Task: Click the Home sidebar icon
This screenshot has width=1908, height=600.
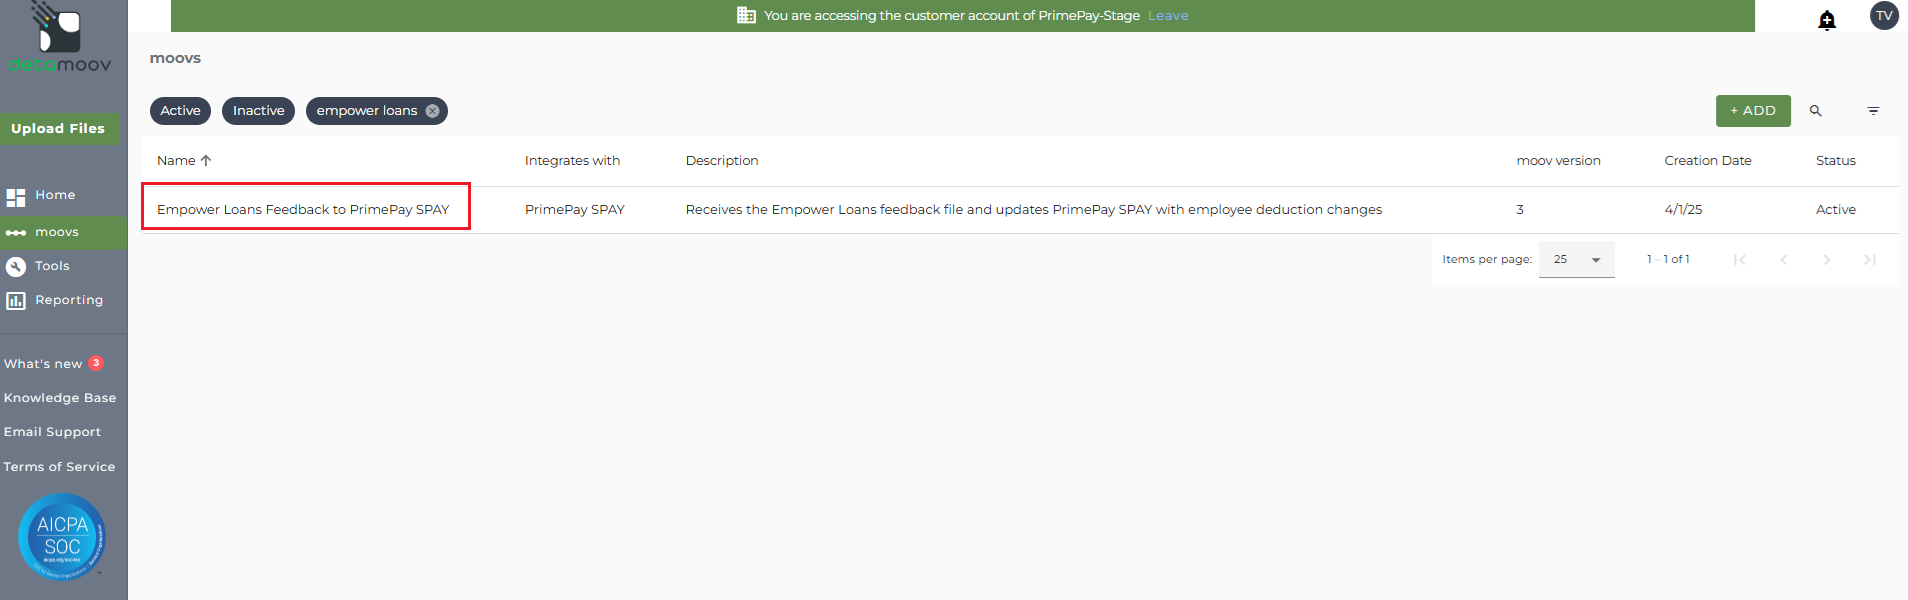Action: click(x=16, y=197)
